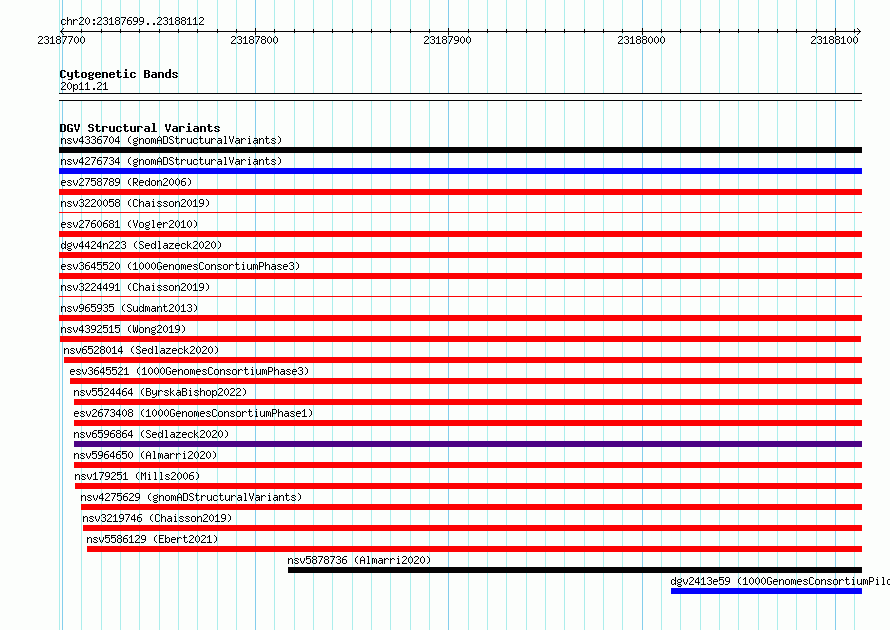Viewport: 890px width, 630px height.
Task: Select the nsv6528014 (Sedlazeck2020) label
Action: click(141, 350)
